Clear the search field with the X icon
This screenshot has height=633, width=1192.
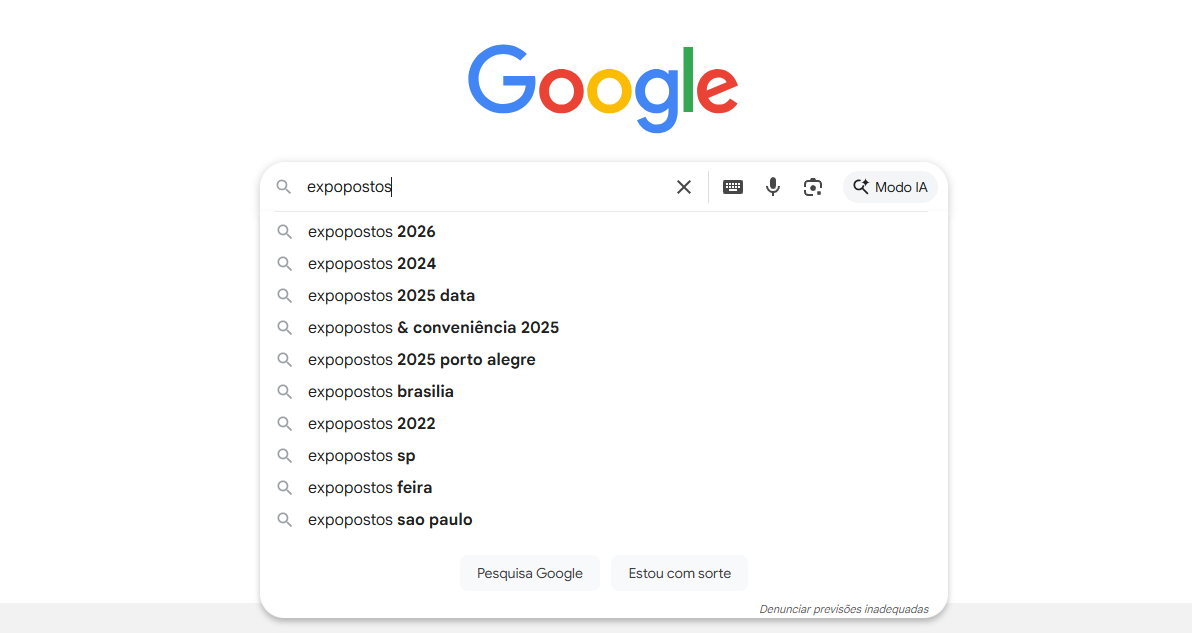pyautogui.click(x=683, y=186)
